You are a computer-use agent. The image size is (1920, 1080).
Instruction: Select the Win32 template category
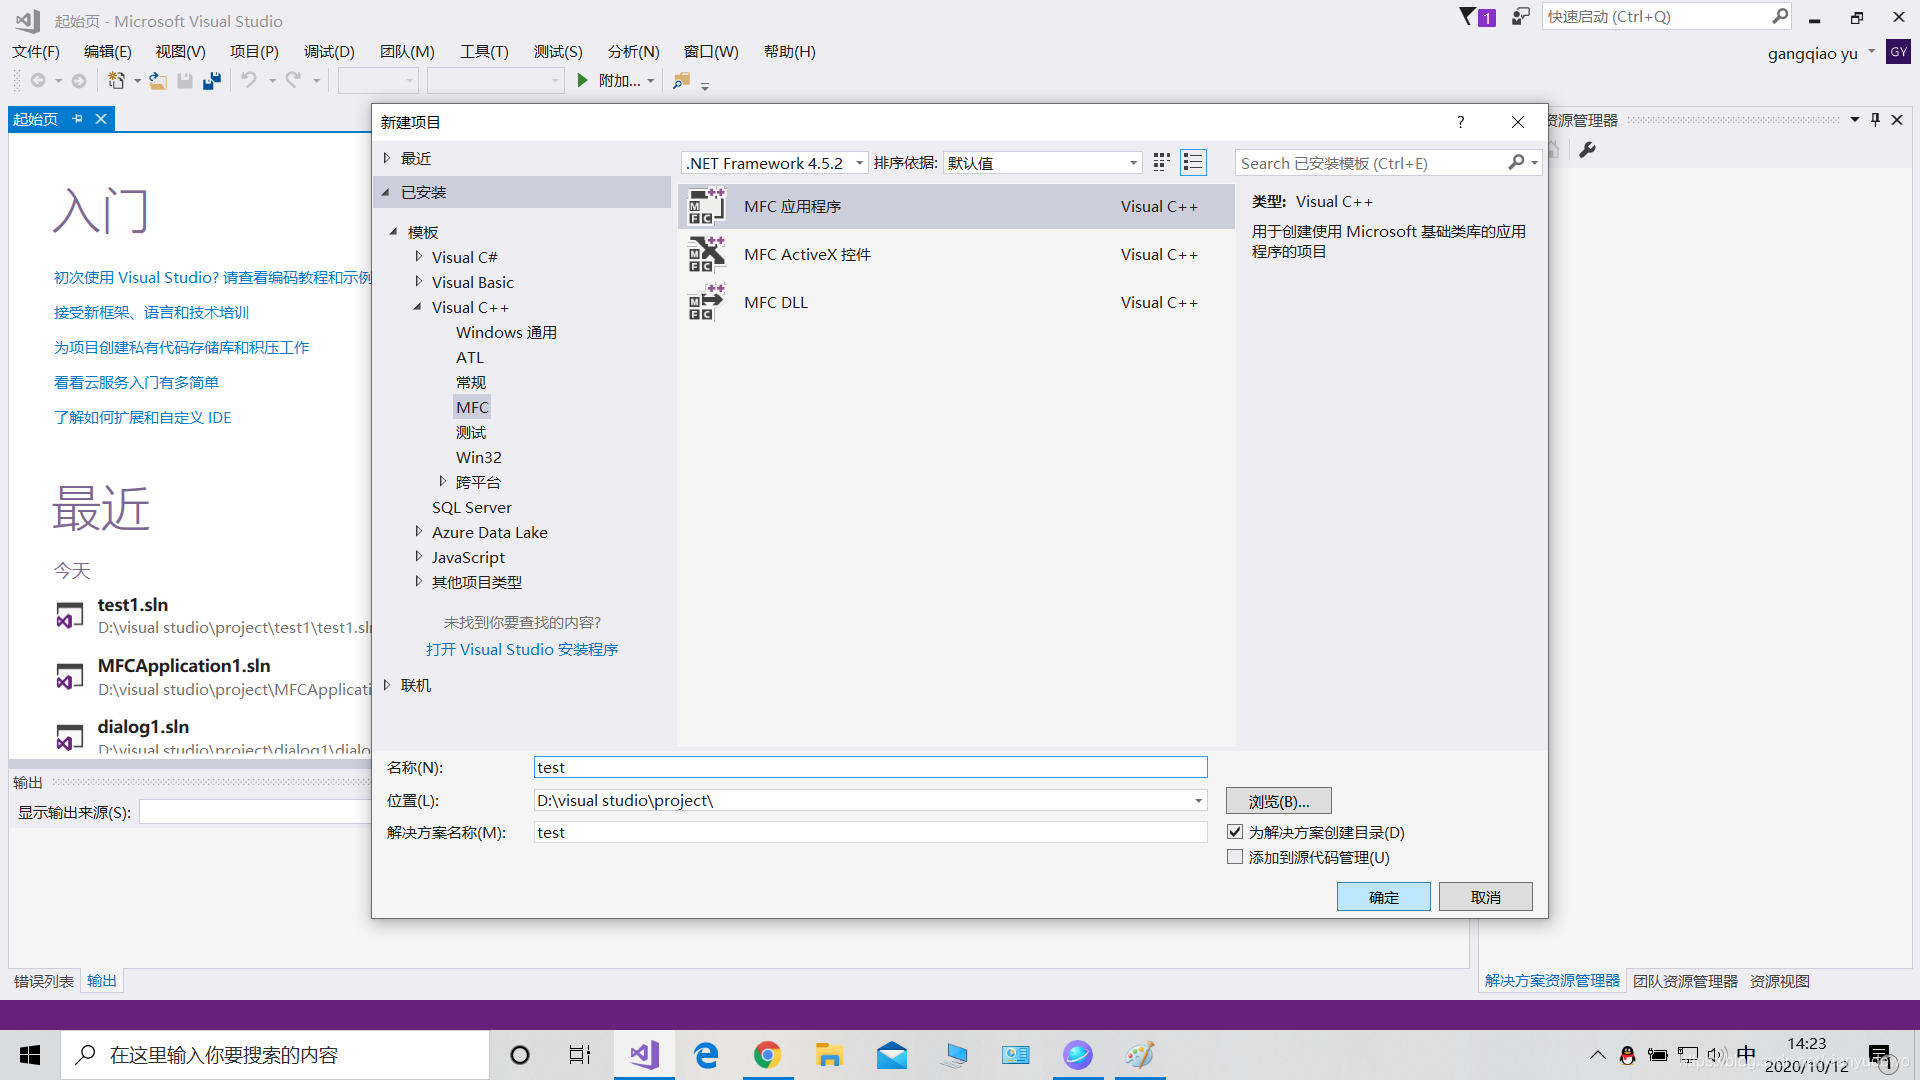click(478, 457)
